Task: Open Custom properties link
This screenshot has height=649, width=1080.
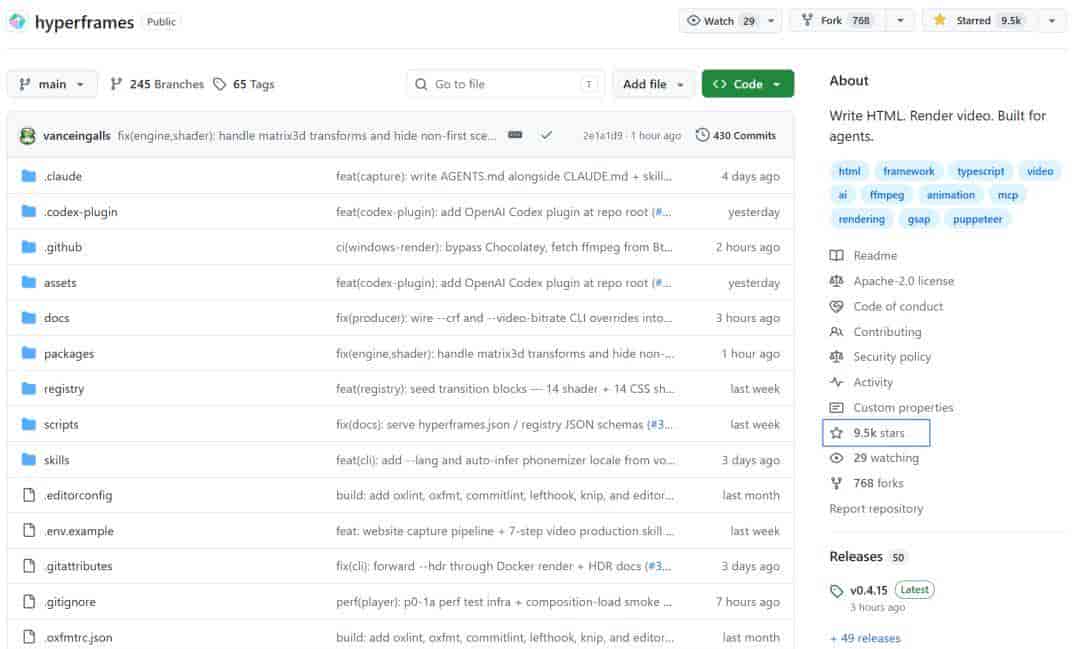Action: coord(903,408)
